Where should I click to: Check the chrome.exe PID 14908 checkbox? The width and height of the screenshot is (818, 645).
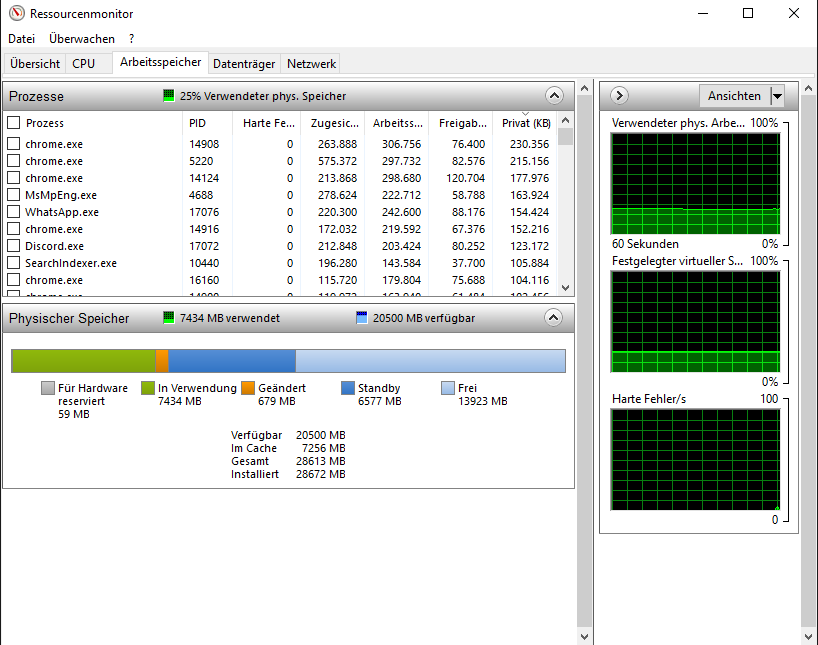pos(14,144)
